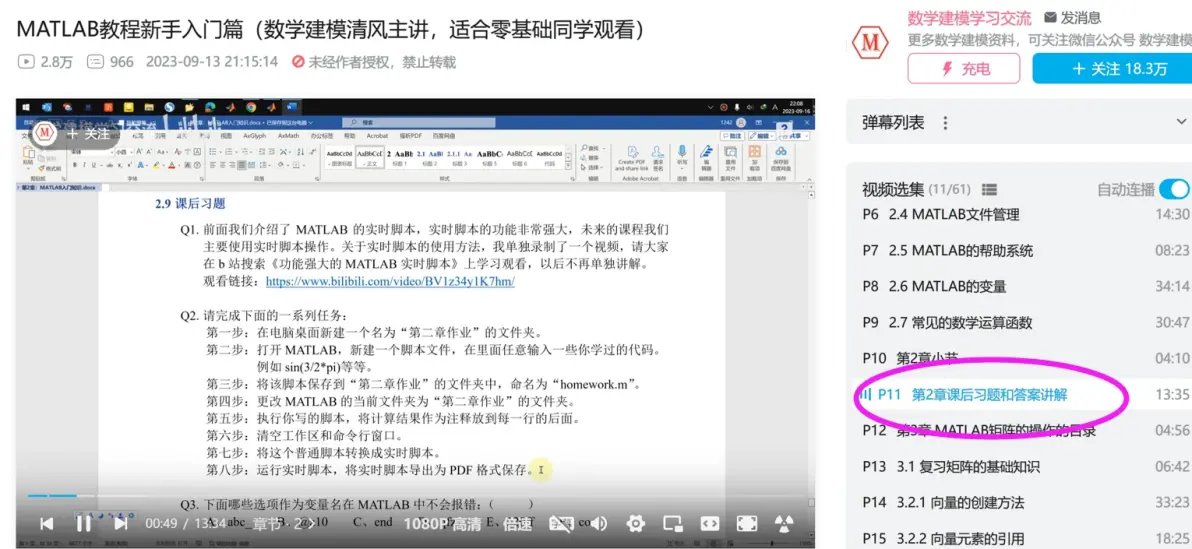Click the text highlight color icon
Image resolution: width=1192 pixels, height=549 pixels.
156,165
